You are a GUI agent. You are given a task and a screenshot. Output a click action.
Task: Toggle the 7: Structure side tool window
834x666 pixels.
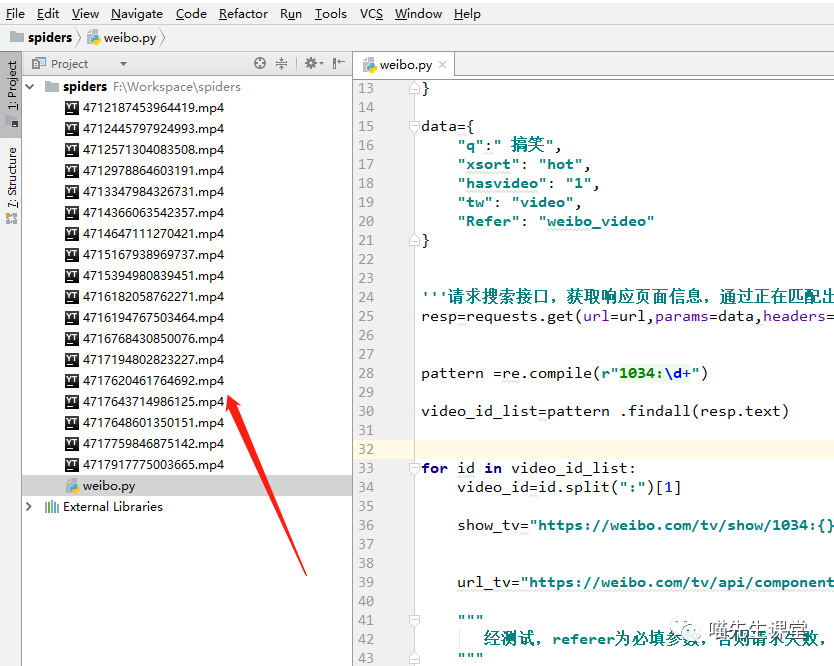tap(12, 185)
